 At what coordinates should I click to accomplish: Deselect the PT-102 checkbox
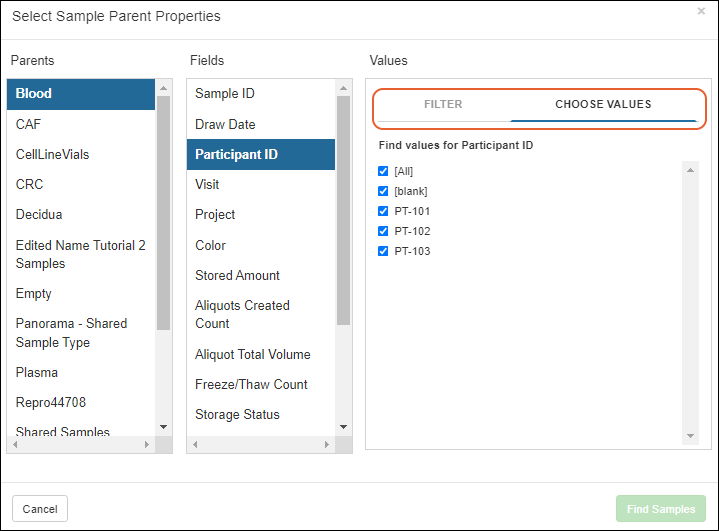pos(383,231)
